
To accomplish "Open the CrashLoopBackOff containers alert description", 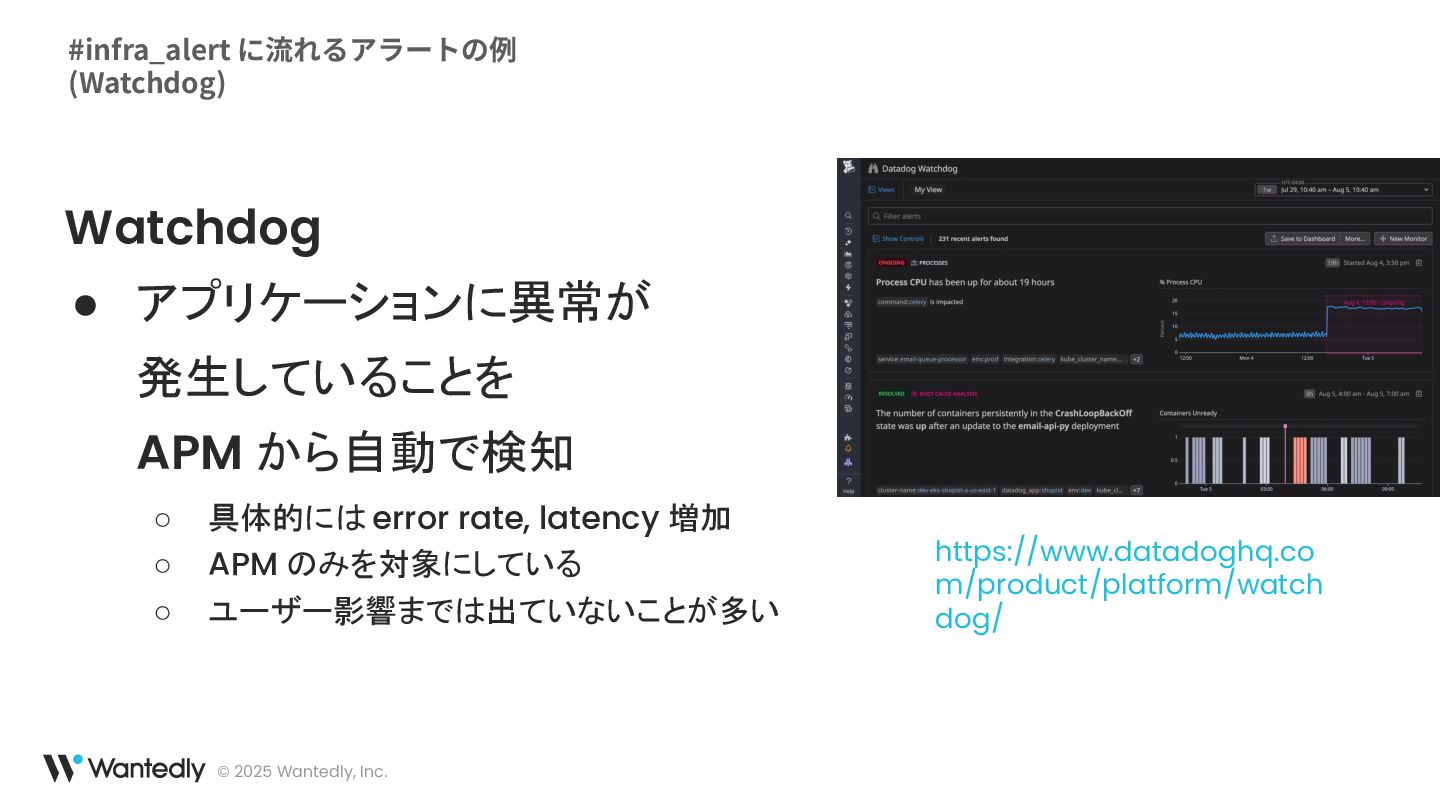I will pos(1004,419).
